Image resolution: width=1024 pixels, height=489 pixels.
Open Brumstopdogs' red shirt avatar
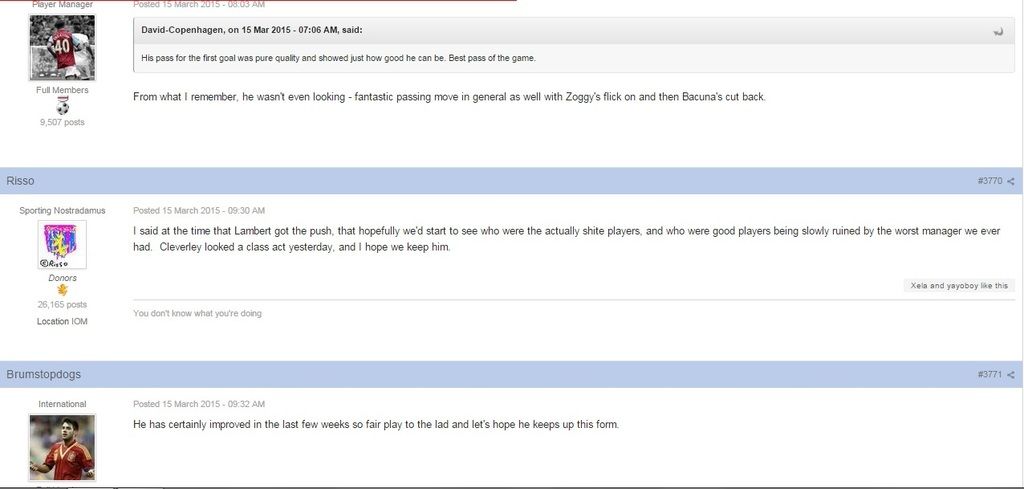coord(62,447)
